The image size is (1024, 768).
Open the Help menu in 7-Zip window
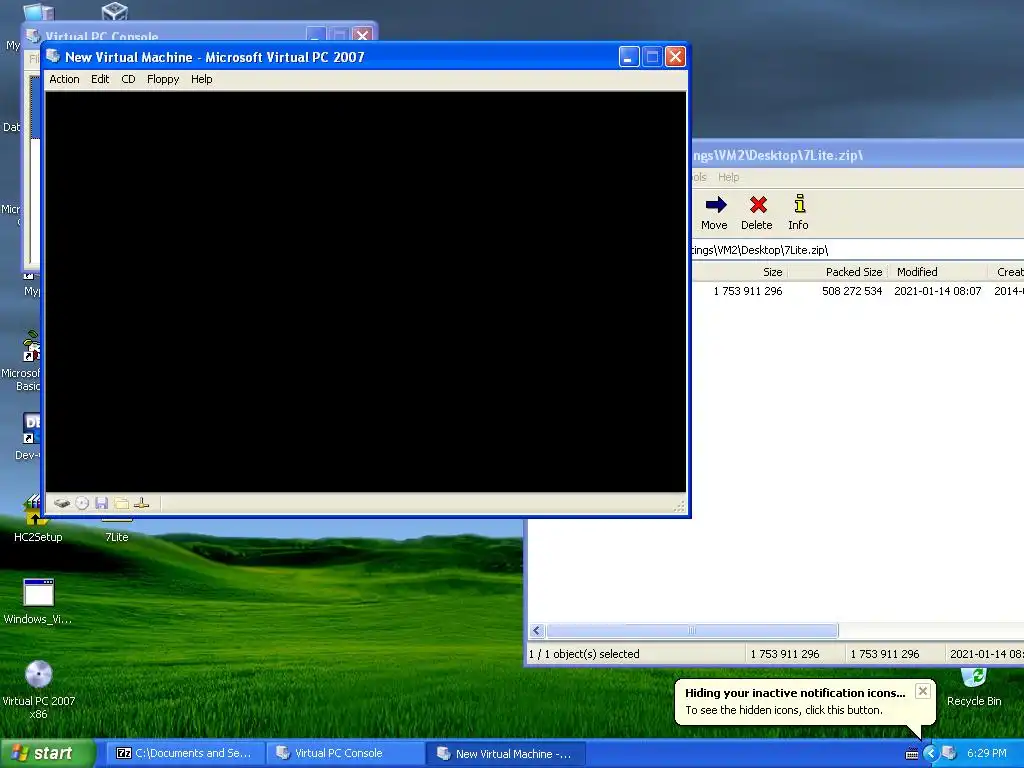[728, 177]
